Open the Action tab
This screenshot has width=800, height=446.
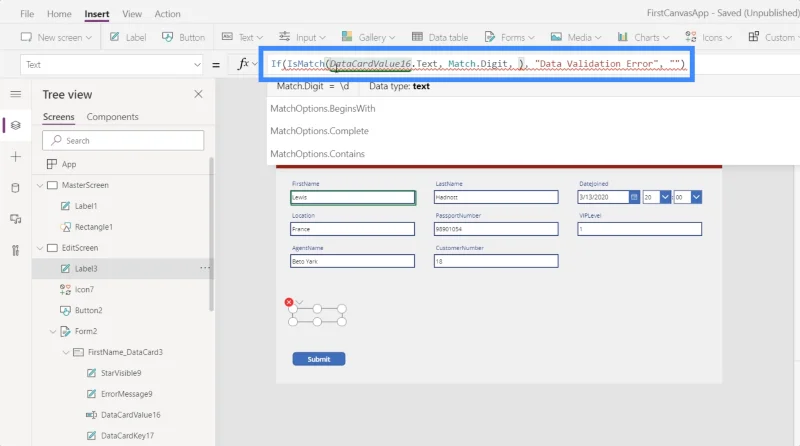[x=167, y=14]
